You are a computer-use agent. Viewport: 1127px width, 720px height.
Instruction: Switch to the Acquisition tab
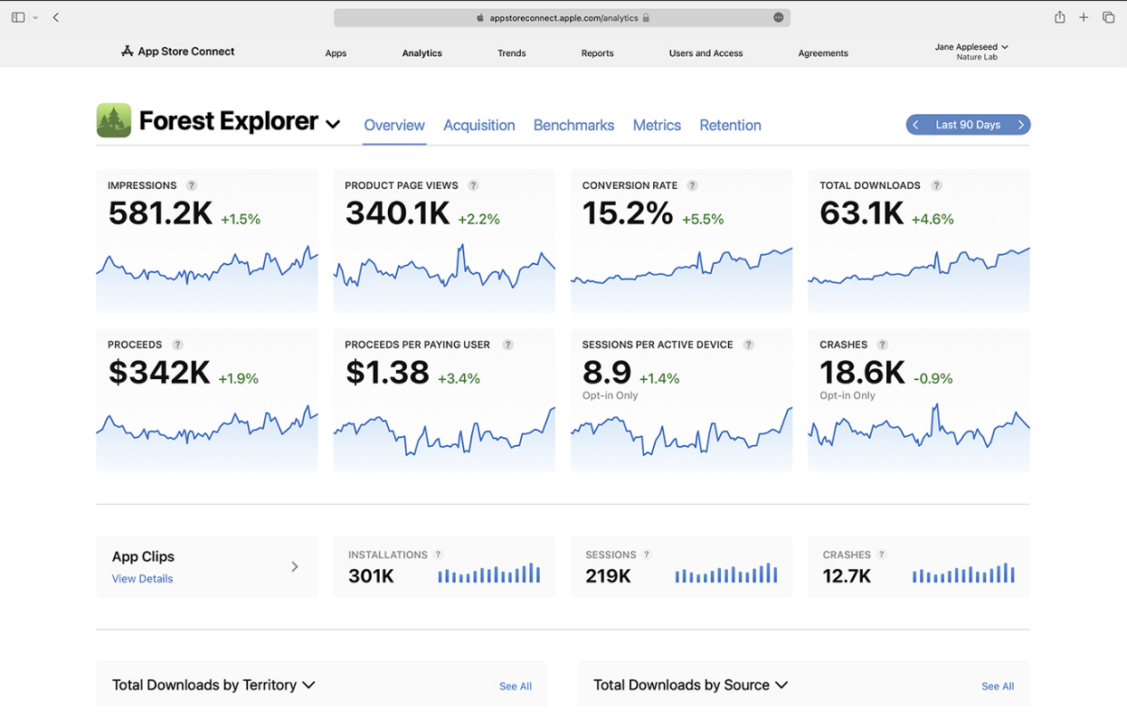click(x=479, y=125)
